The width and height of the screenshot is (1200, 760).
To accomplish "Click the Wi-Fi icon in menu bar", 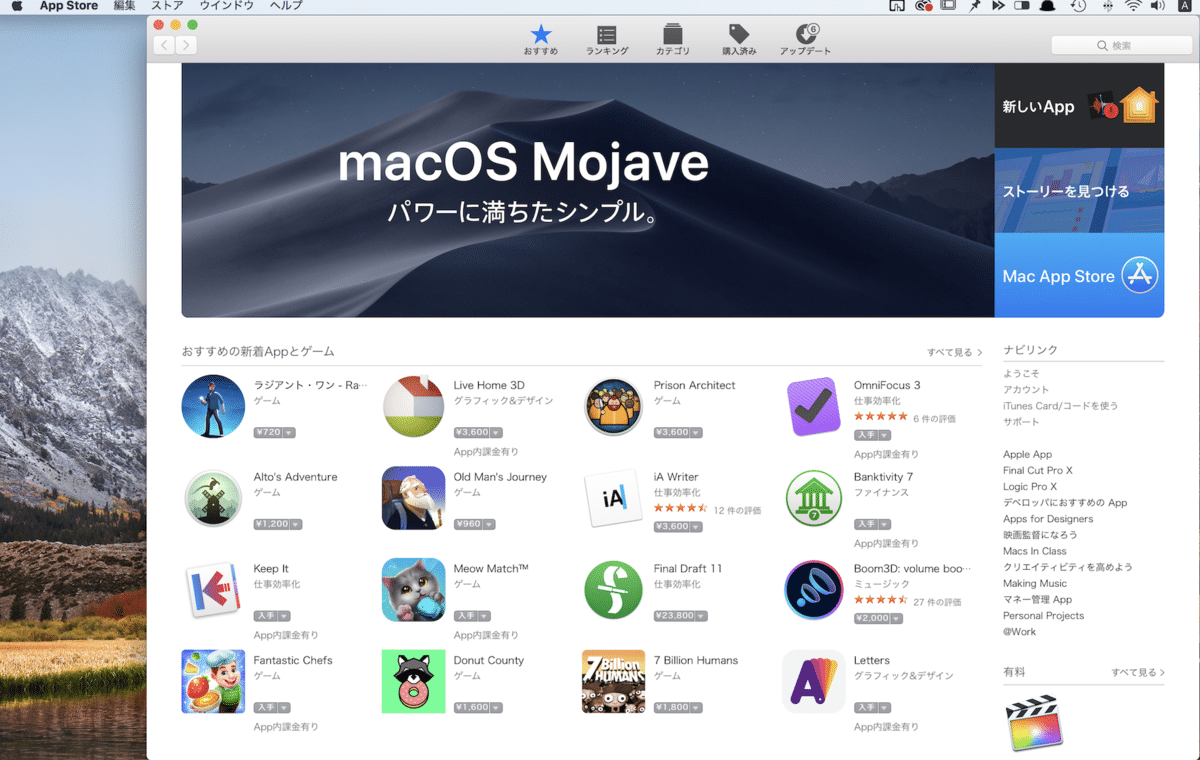I will [x=1133, y=6].
